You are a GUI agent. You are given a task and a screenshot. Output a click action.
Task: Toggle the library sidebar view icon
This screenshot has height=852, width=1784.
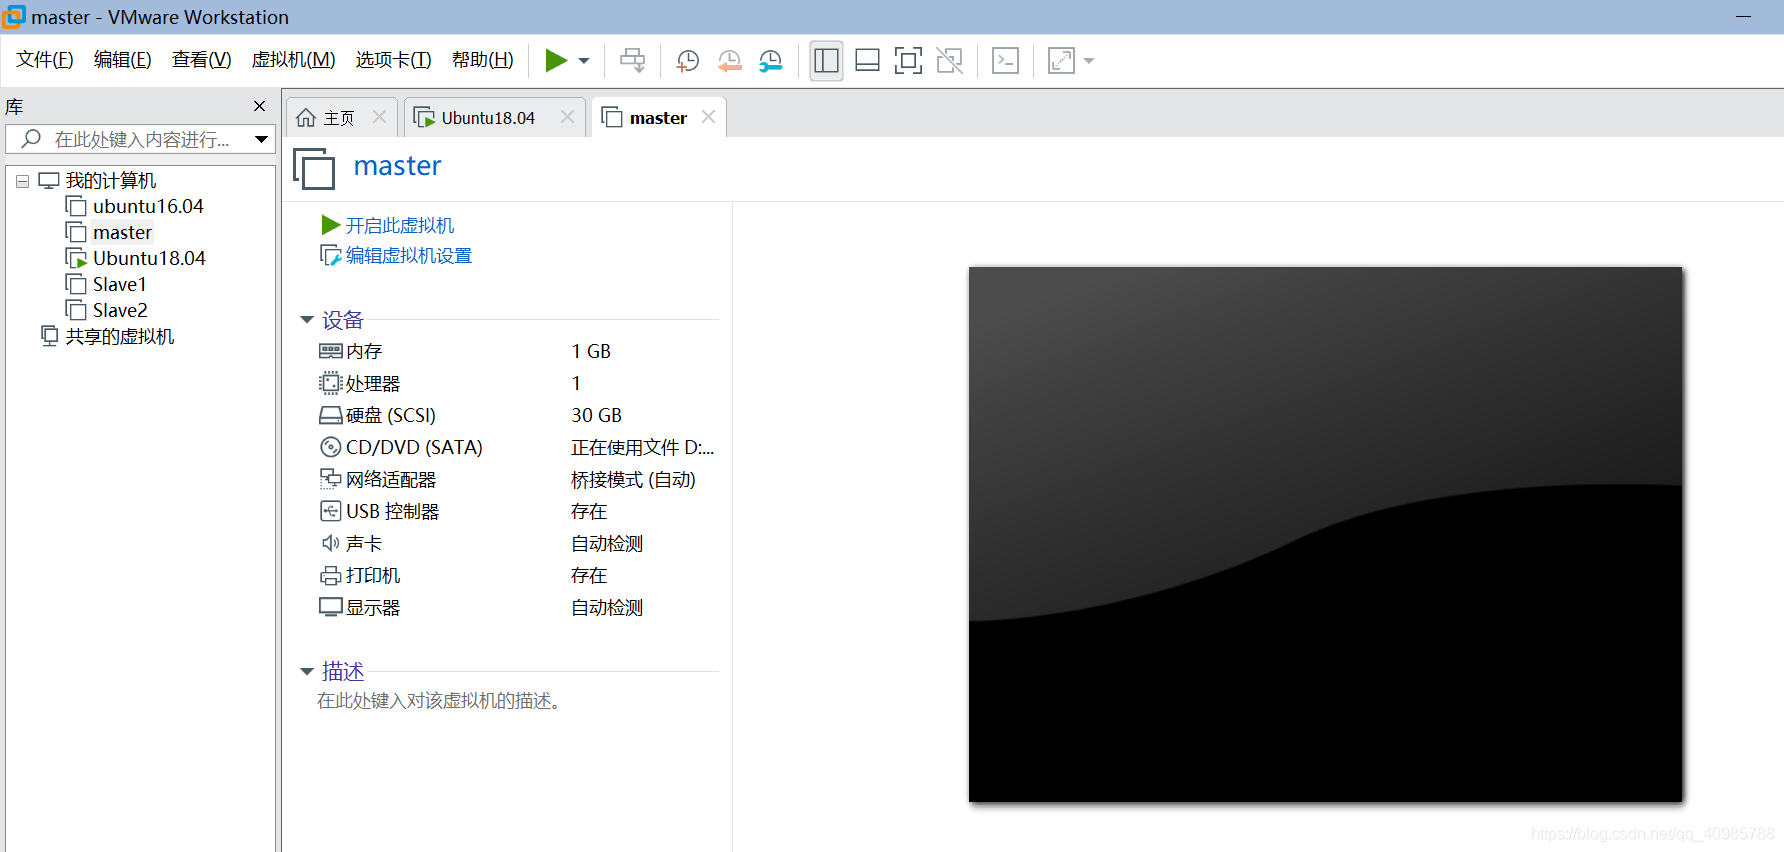[x=826, y=61]
